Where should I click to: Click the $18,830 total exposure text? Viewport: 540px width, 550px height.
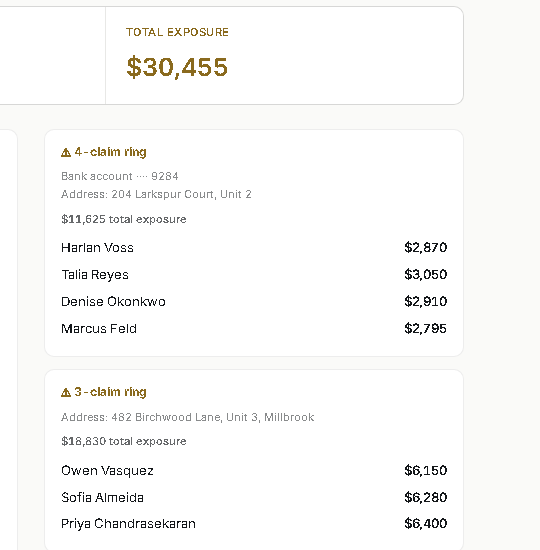tap(124, 441)
